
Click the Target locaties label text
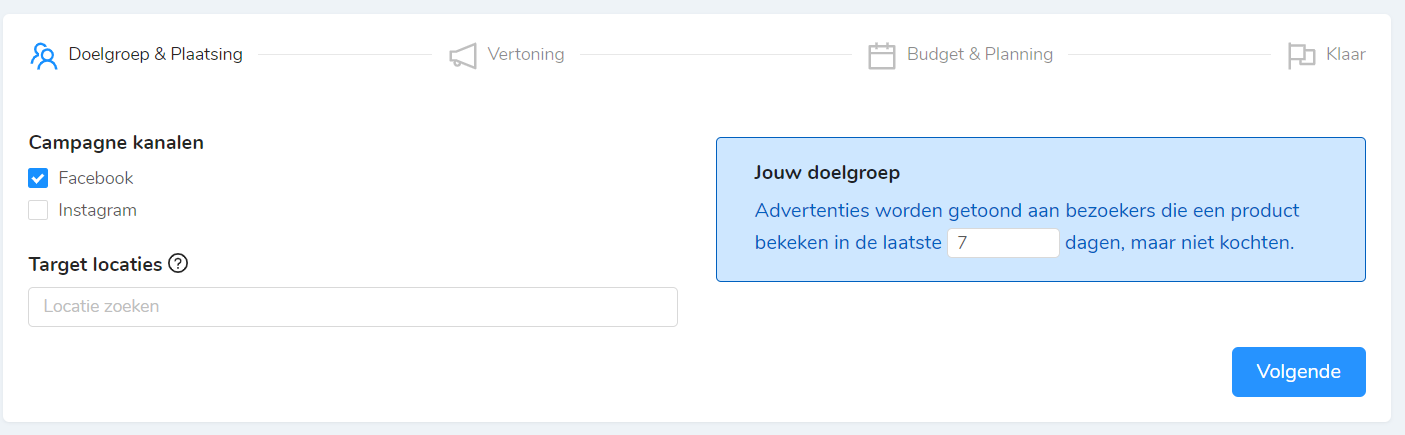tap(95, 264)
